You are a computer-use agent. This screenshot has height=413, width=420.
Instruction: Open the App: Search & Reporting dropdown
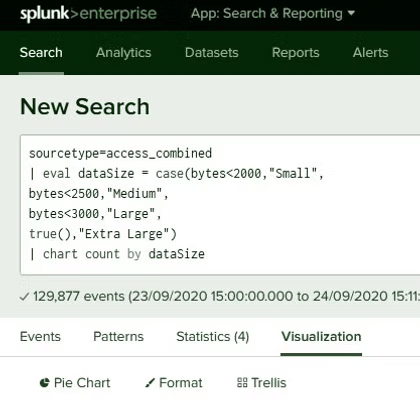click(x=273, y=13)
